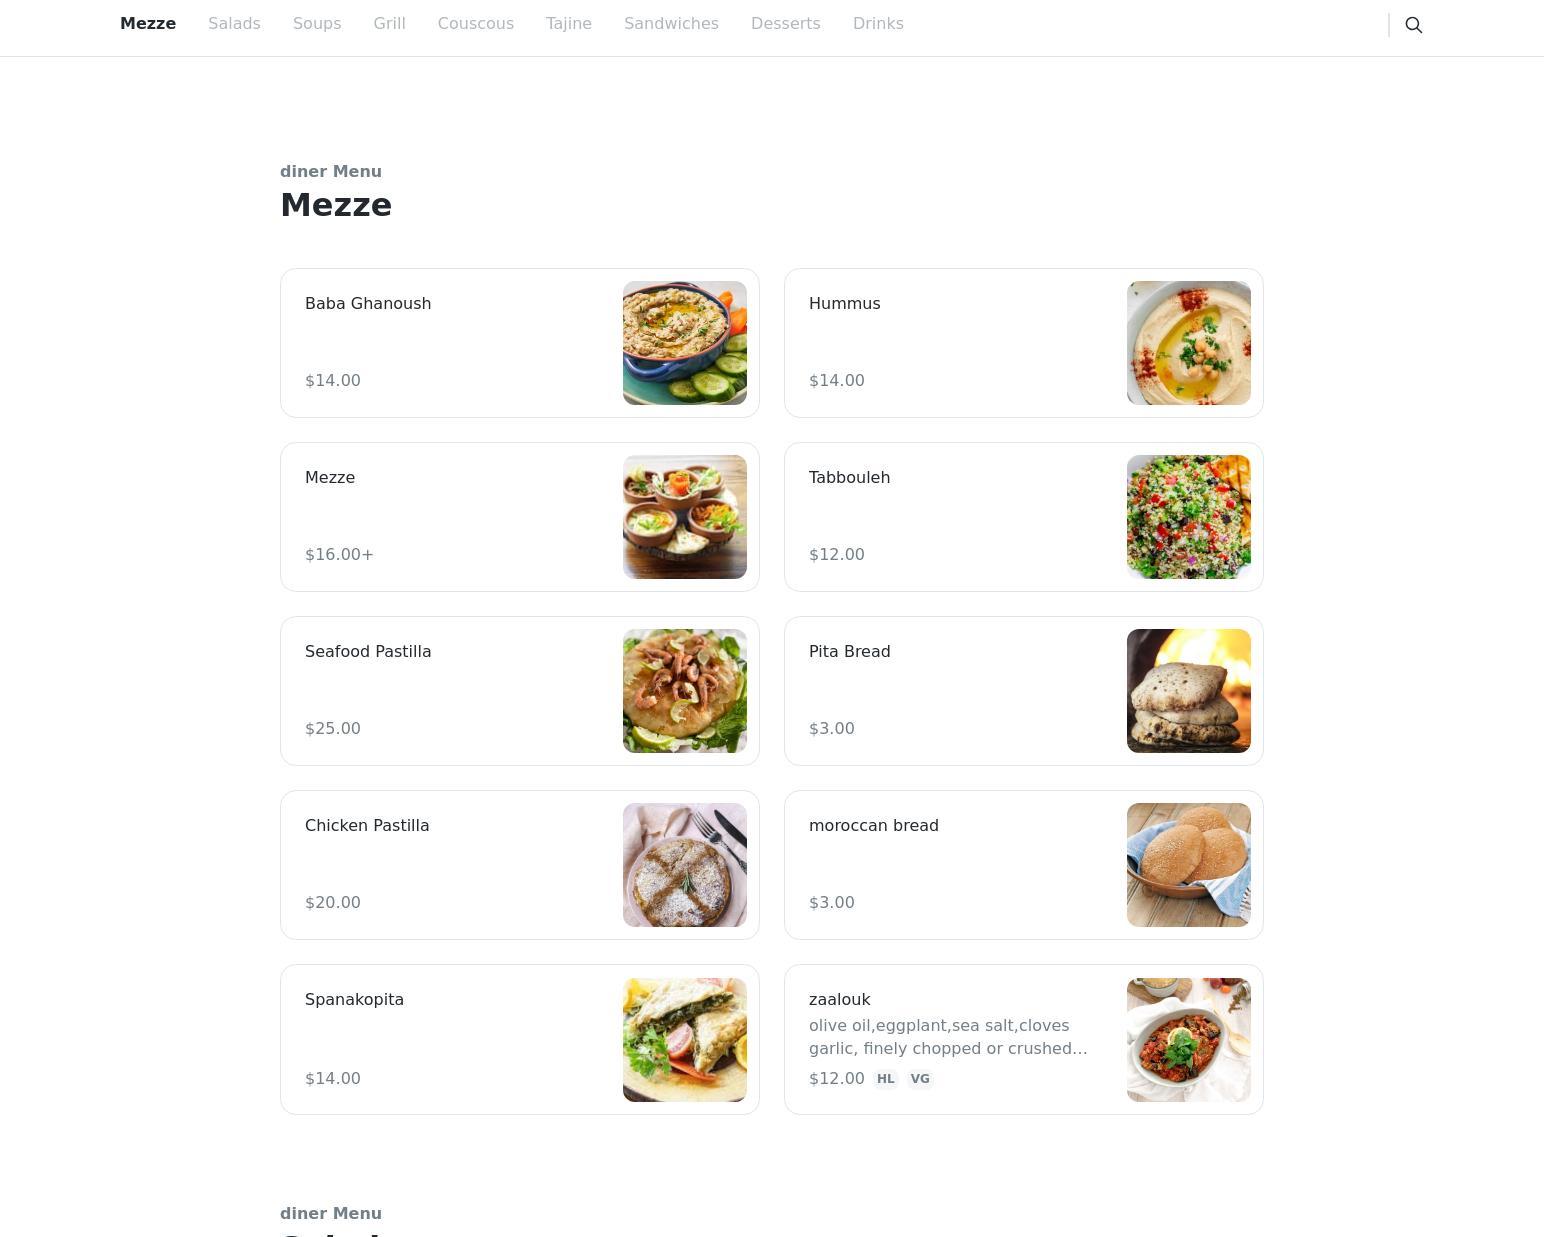Click the Tabbouleh salad thumbnail
The image size is (1544, 1237).
tap(1189, 517)
